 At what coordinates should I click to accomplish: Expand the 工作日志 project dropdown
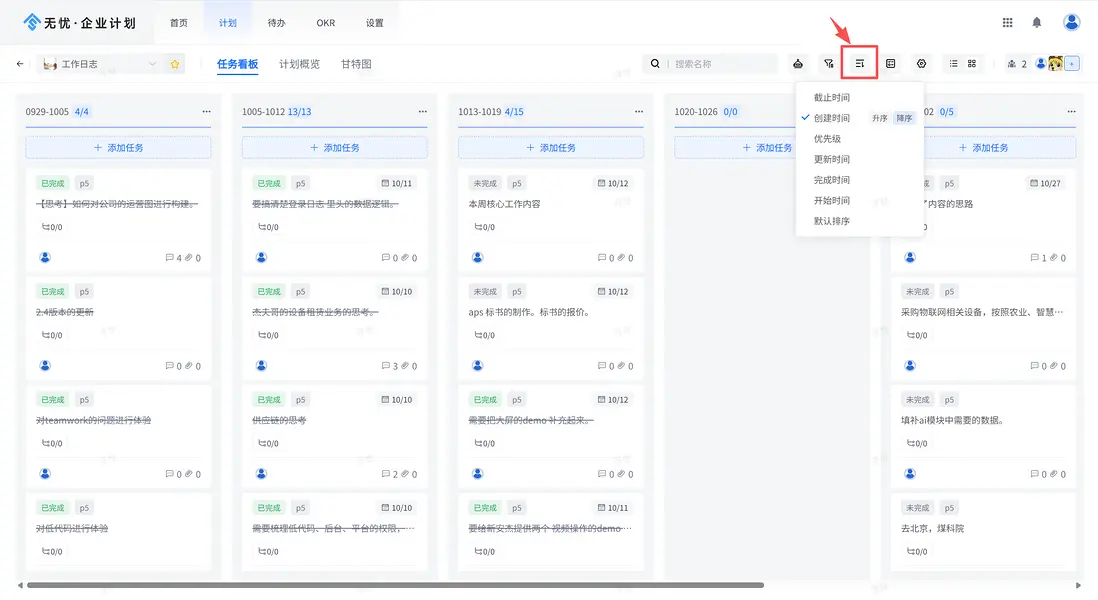[x=152, y=64]
